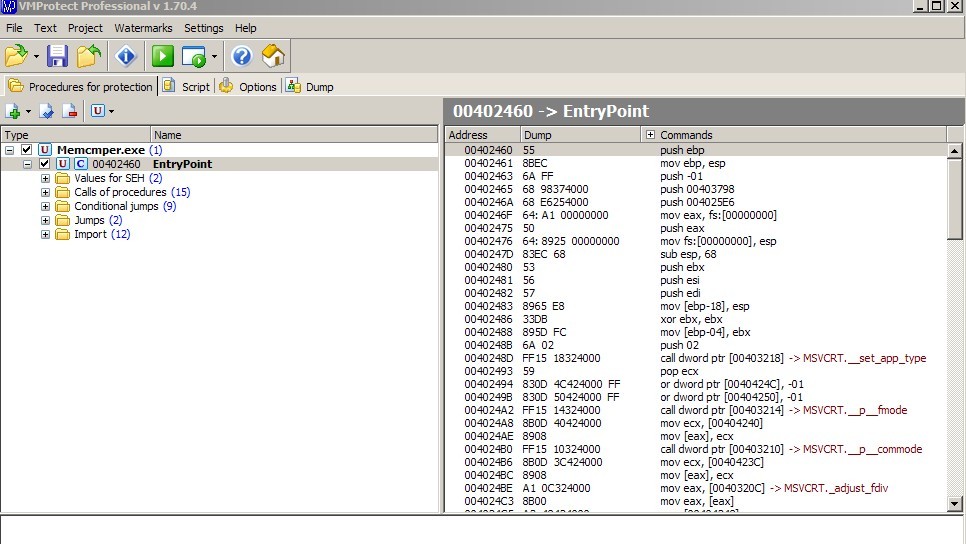
Task: Expand the Conditional jumps folder
Action: (45, 206)
